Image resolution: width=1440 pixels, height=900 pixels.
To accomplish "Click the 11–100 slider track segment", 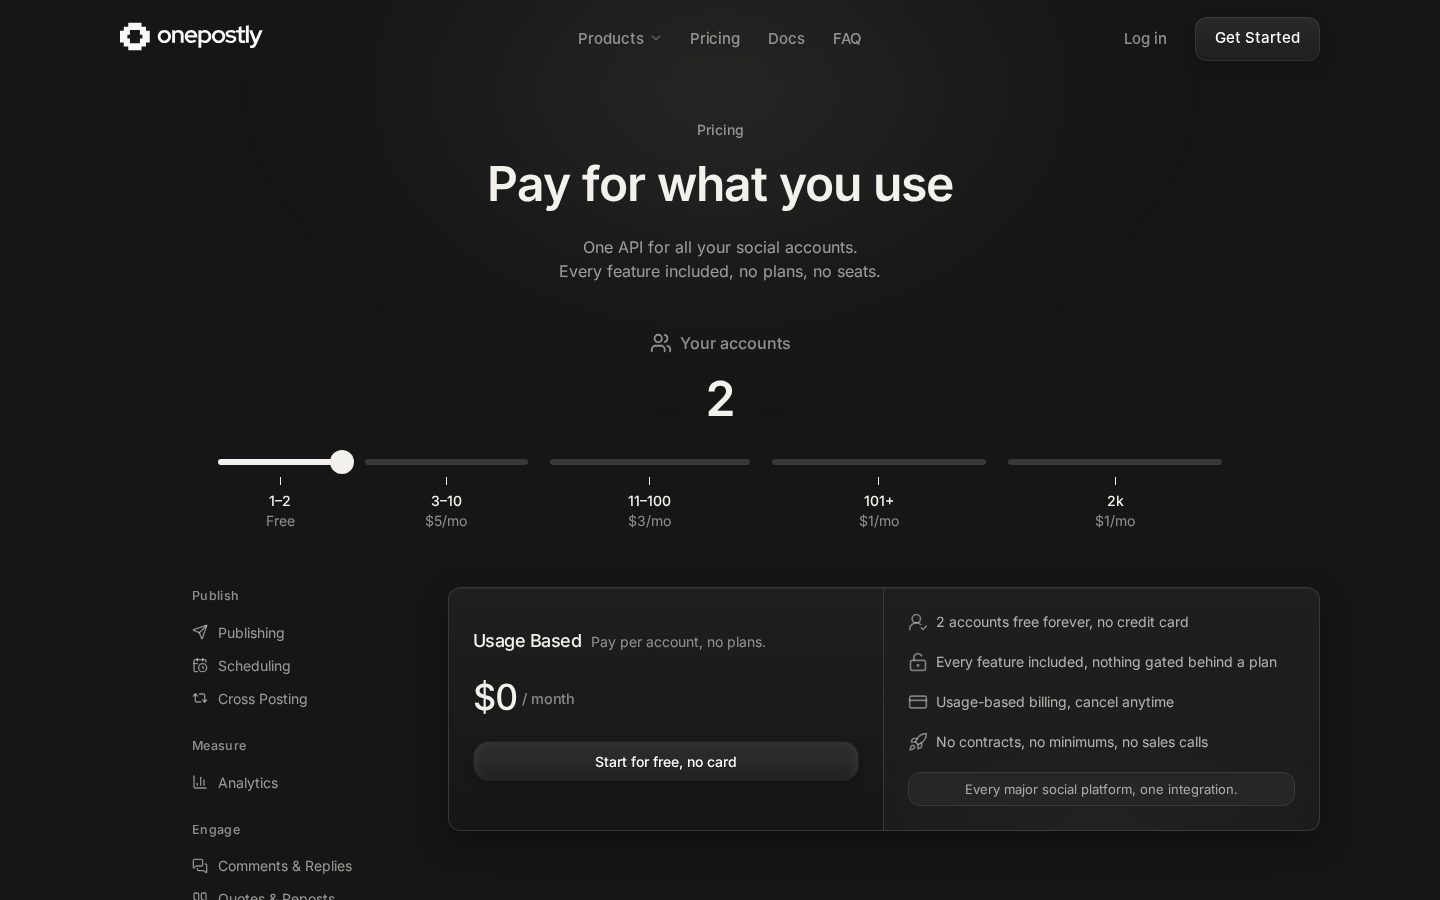I will (x=650, y=462).
